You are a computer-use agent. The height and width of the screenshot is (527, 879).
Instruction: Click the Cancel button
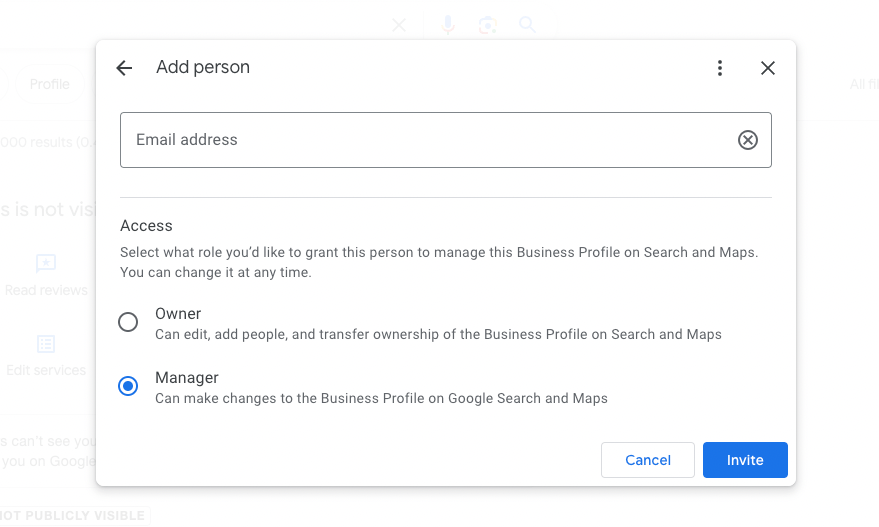[x=648, y=460]
